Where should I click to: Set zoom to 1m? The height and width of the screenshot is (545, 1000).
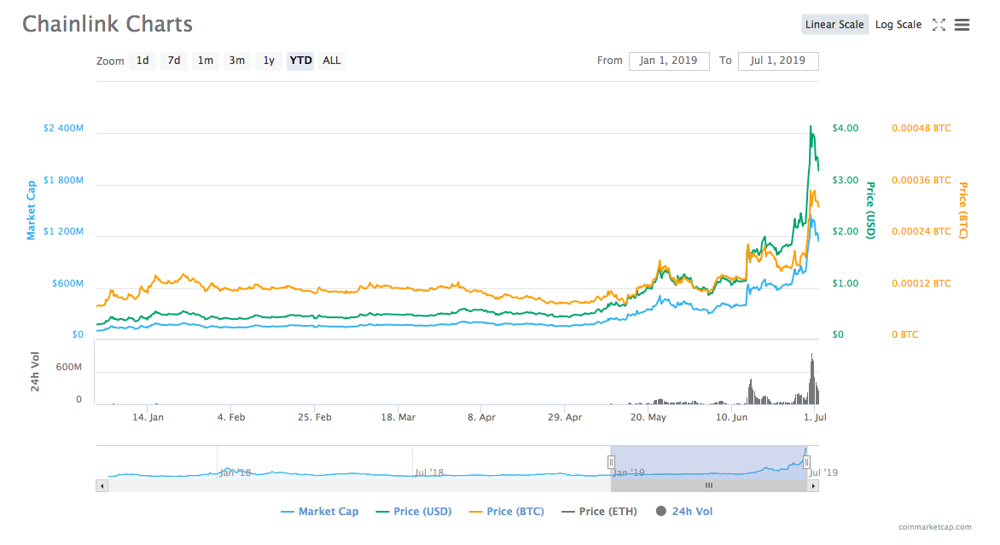coord(205,61)
